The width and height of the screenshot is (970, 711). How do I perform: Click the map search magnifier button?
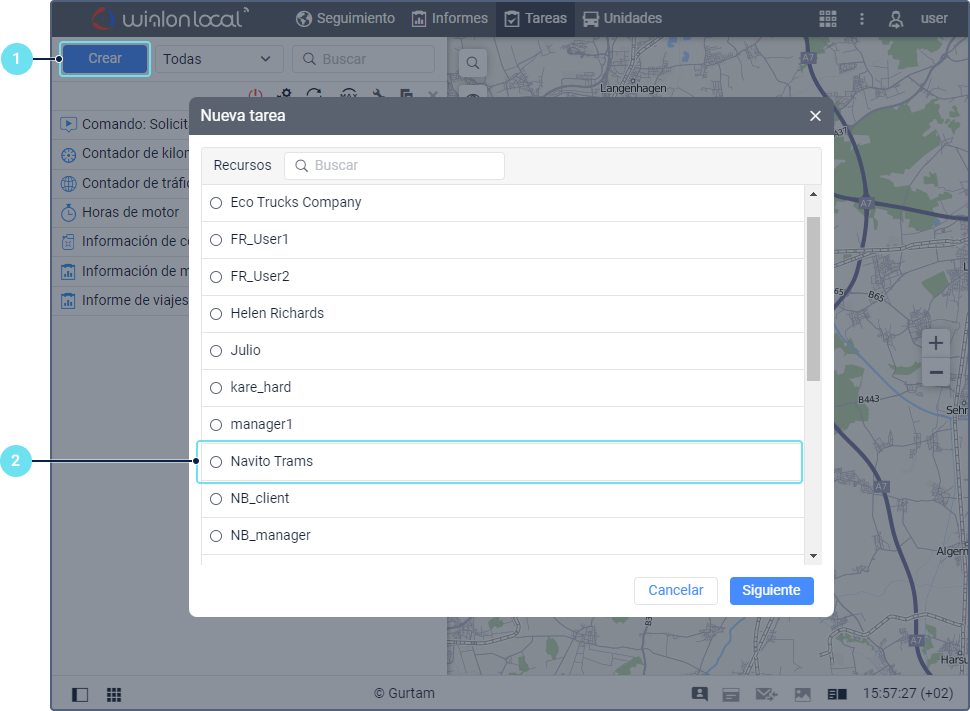coord(473,62)
